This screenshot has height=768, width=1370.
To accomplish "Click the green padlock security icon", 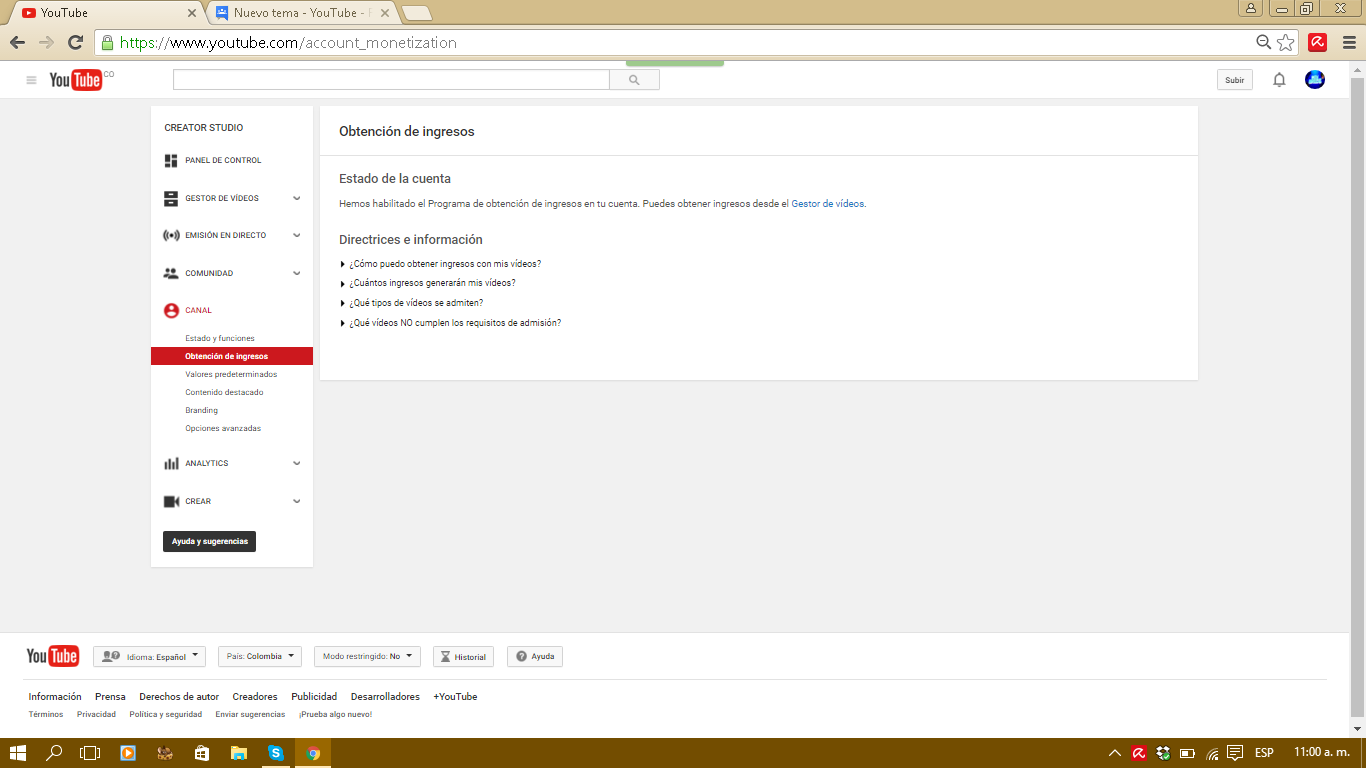I will click(x=107, y=43).
